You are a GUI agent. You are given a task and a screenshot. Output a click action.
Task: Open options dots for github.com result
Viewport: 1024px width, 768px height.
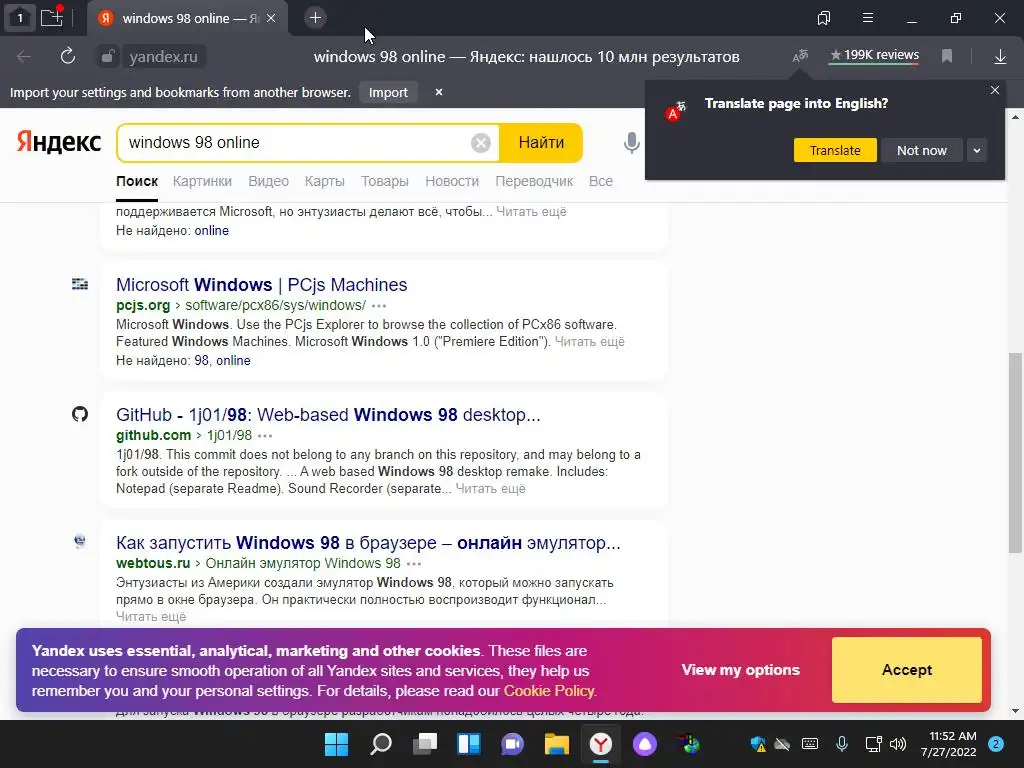pyautogui.click(x=265, y=436)
